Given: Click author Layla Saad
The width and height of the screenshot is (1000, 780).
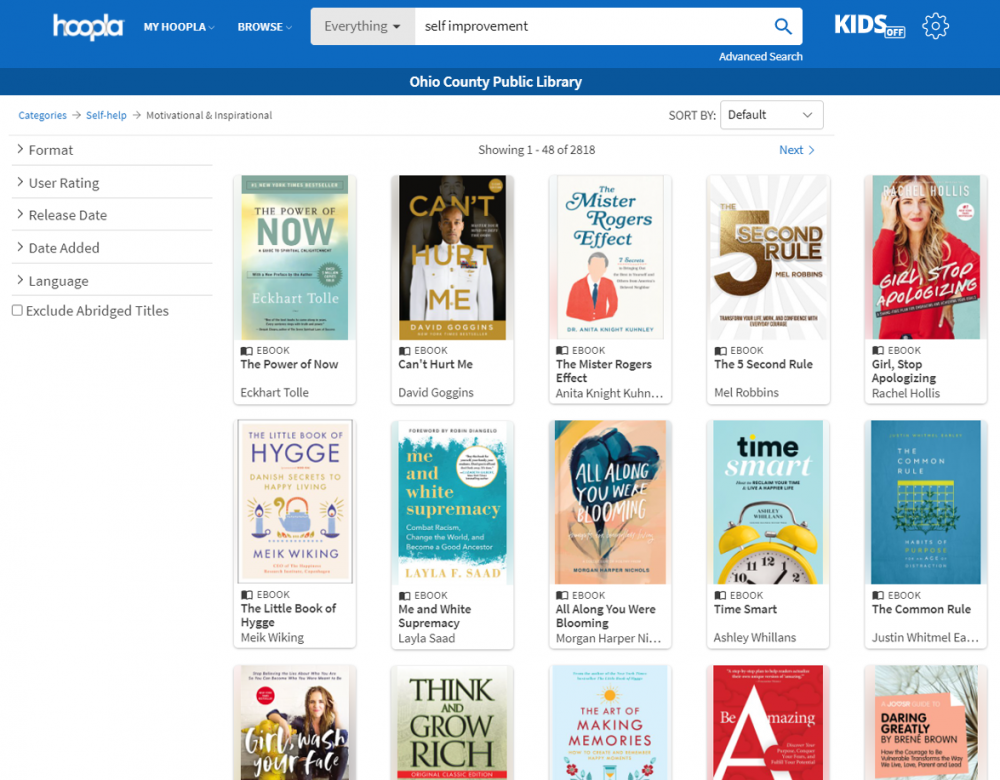Looking at the screenshot, I should [x=427, y=638].
